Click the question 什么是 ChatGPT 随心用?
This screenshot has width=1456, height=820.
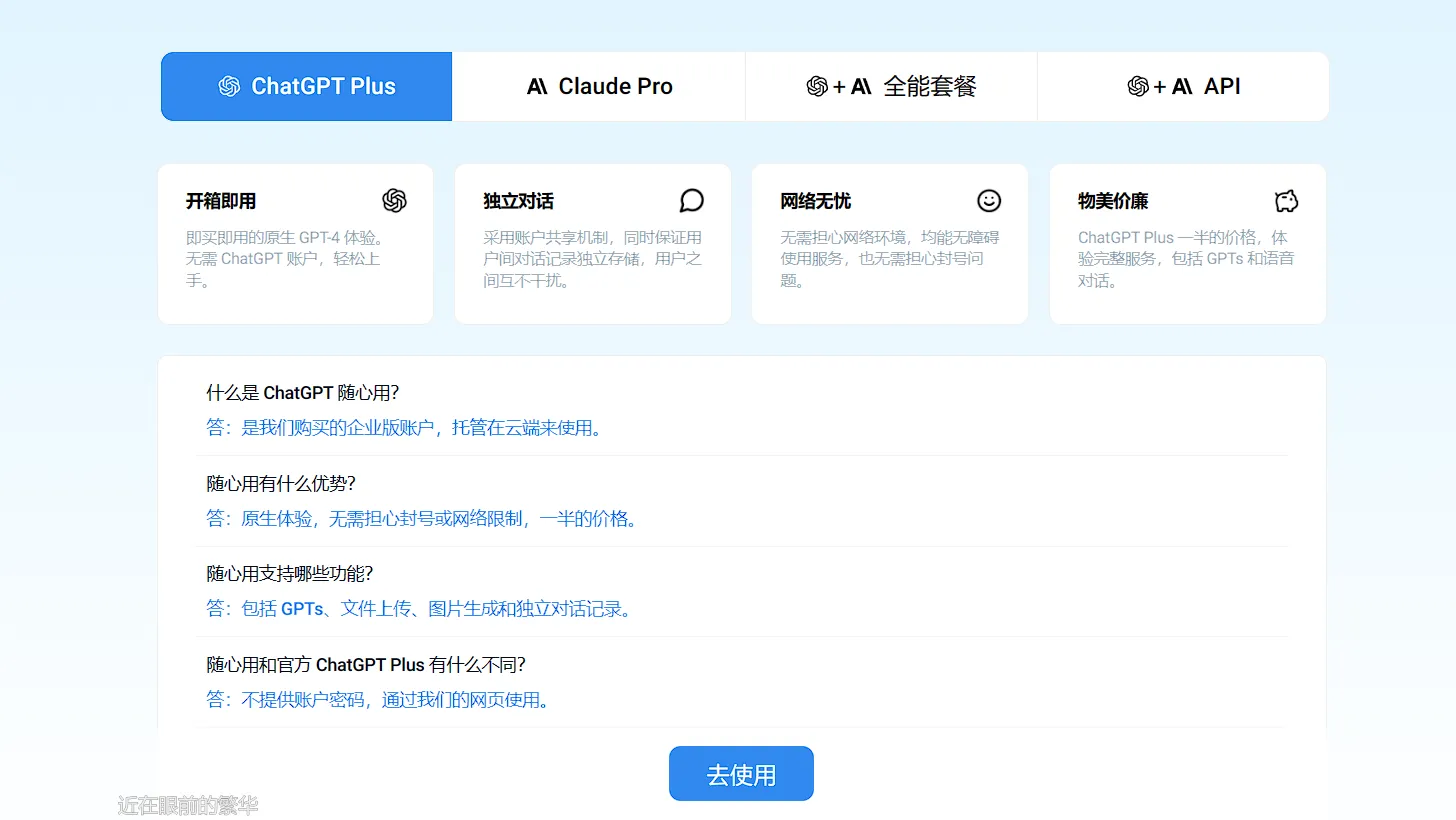(x=303, y=393)
